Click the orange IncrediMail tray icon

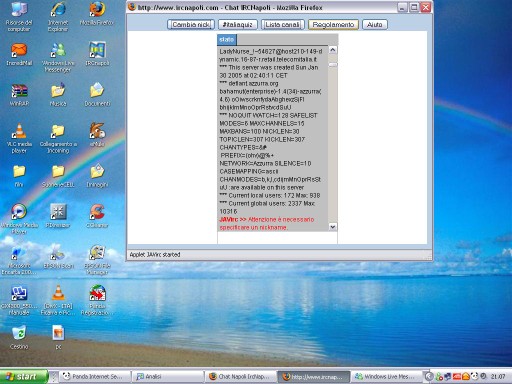(466, 377)
